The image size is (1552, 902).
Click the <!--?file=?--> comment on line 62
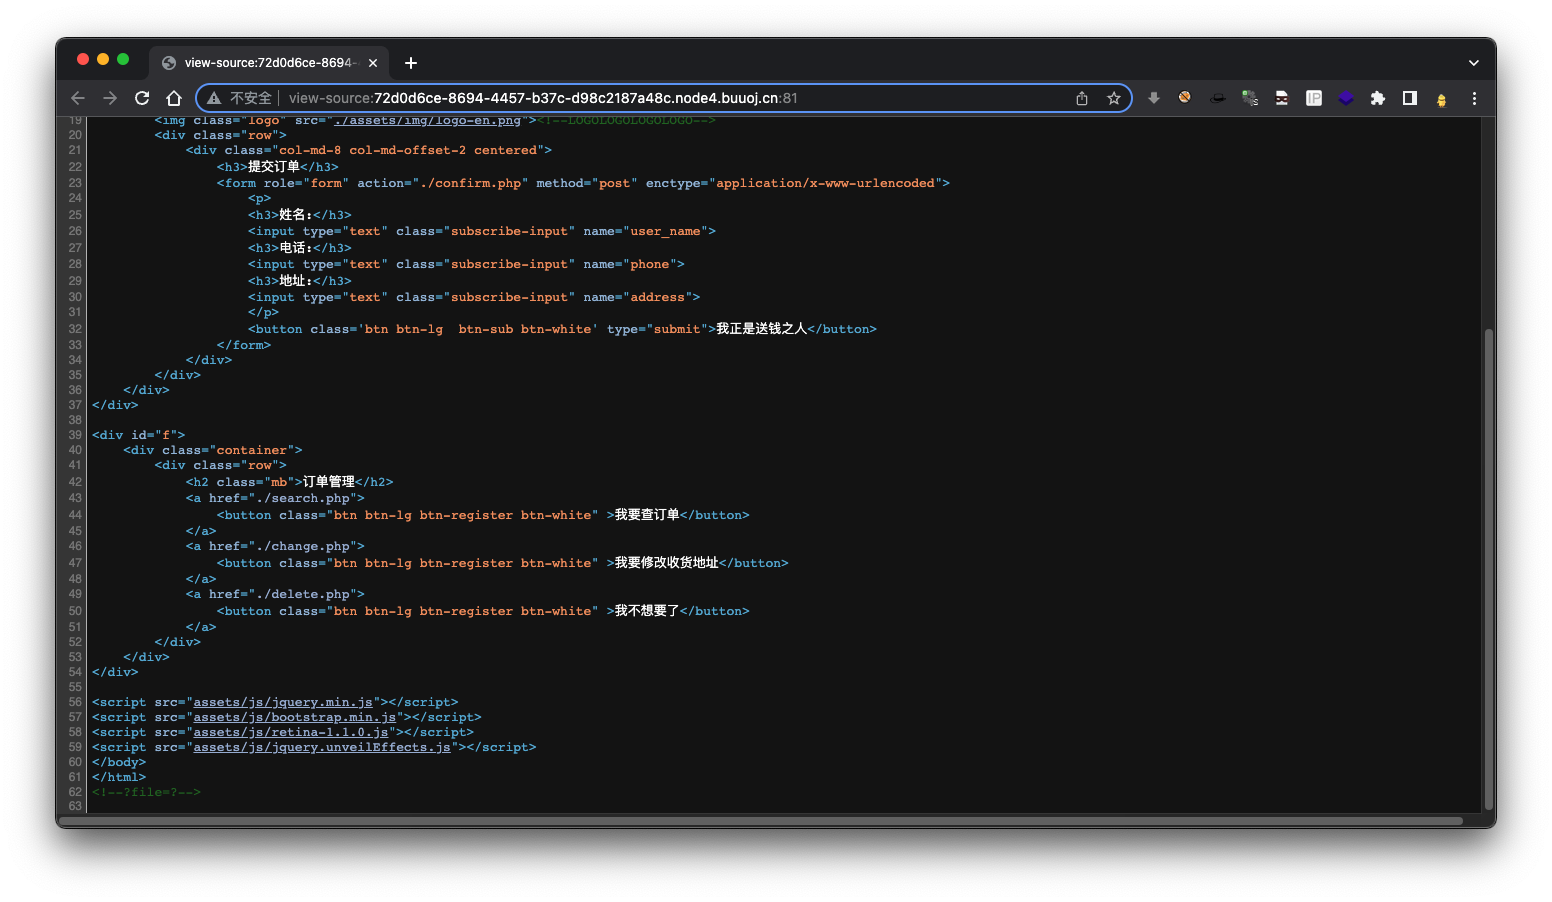click(x=146, y=792)
